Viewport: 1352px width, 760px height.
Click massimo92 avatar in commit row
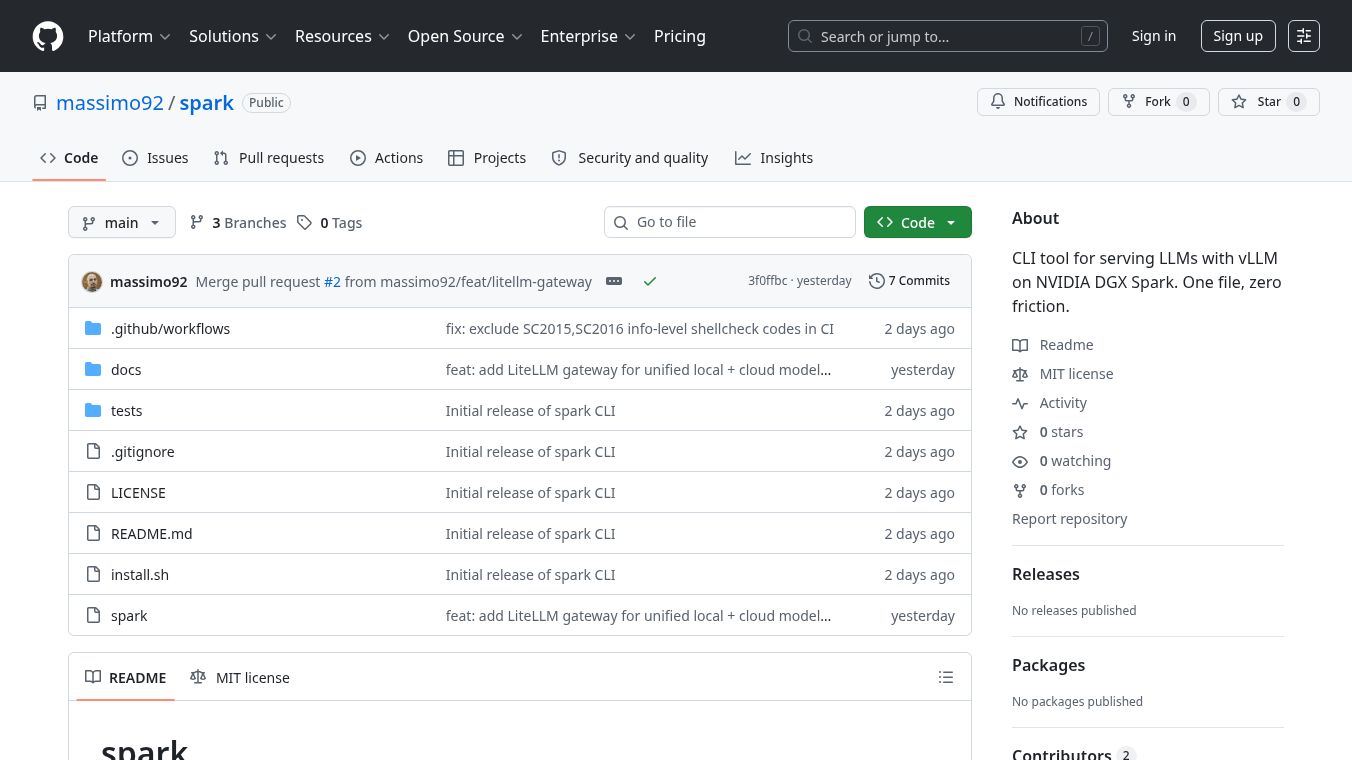coord(92,281)
